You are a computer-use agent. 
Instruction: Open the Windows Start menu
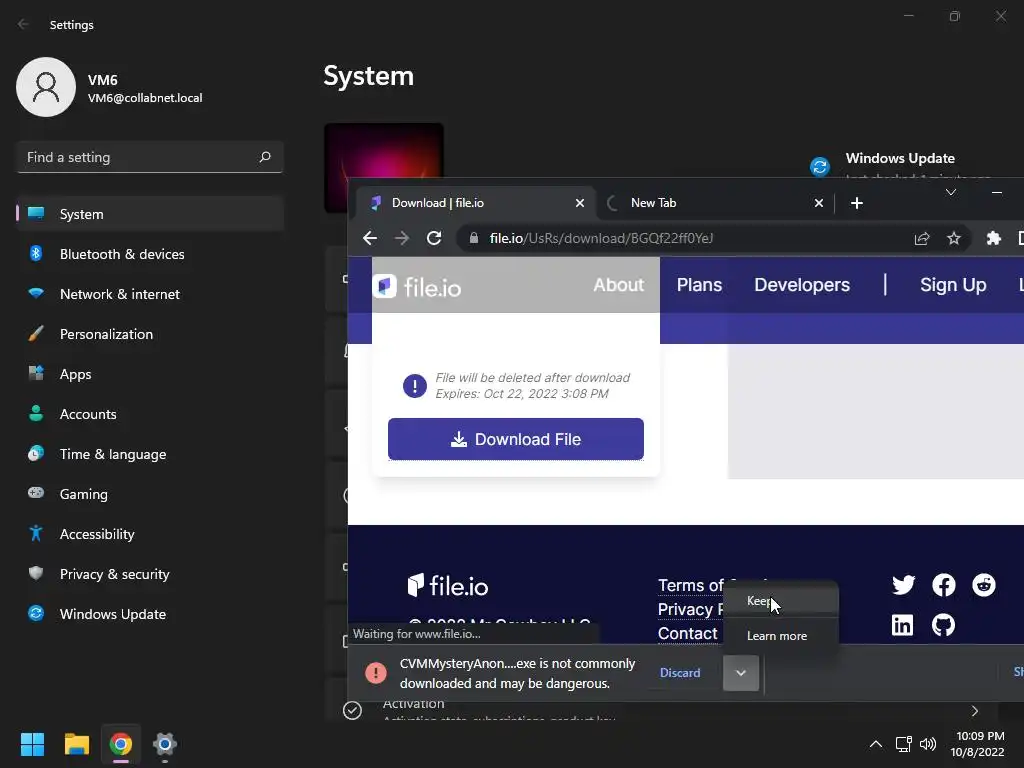coord(32,744)
